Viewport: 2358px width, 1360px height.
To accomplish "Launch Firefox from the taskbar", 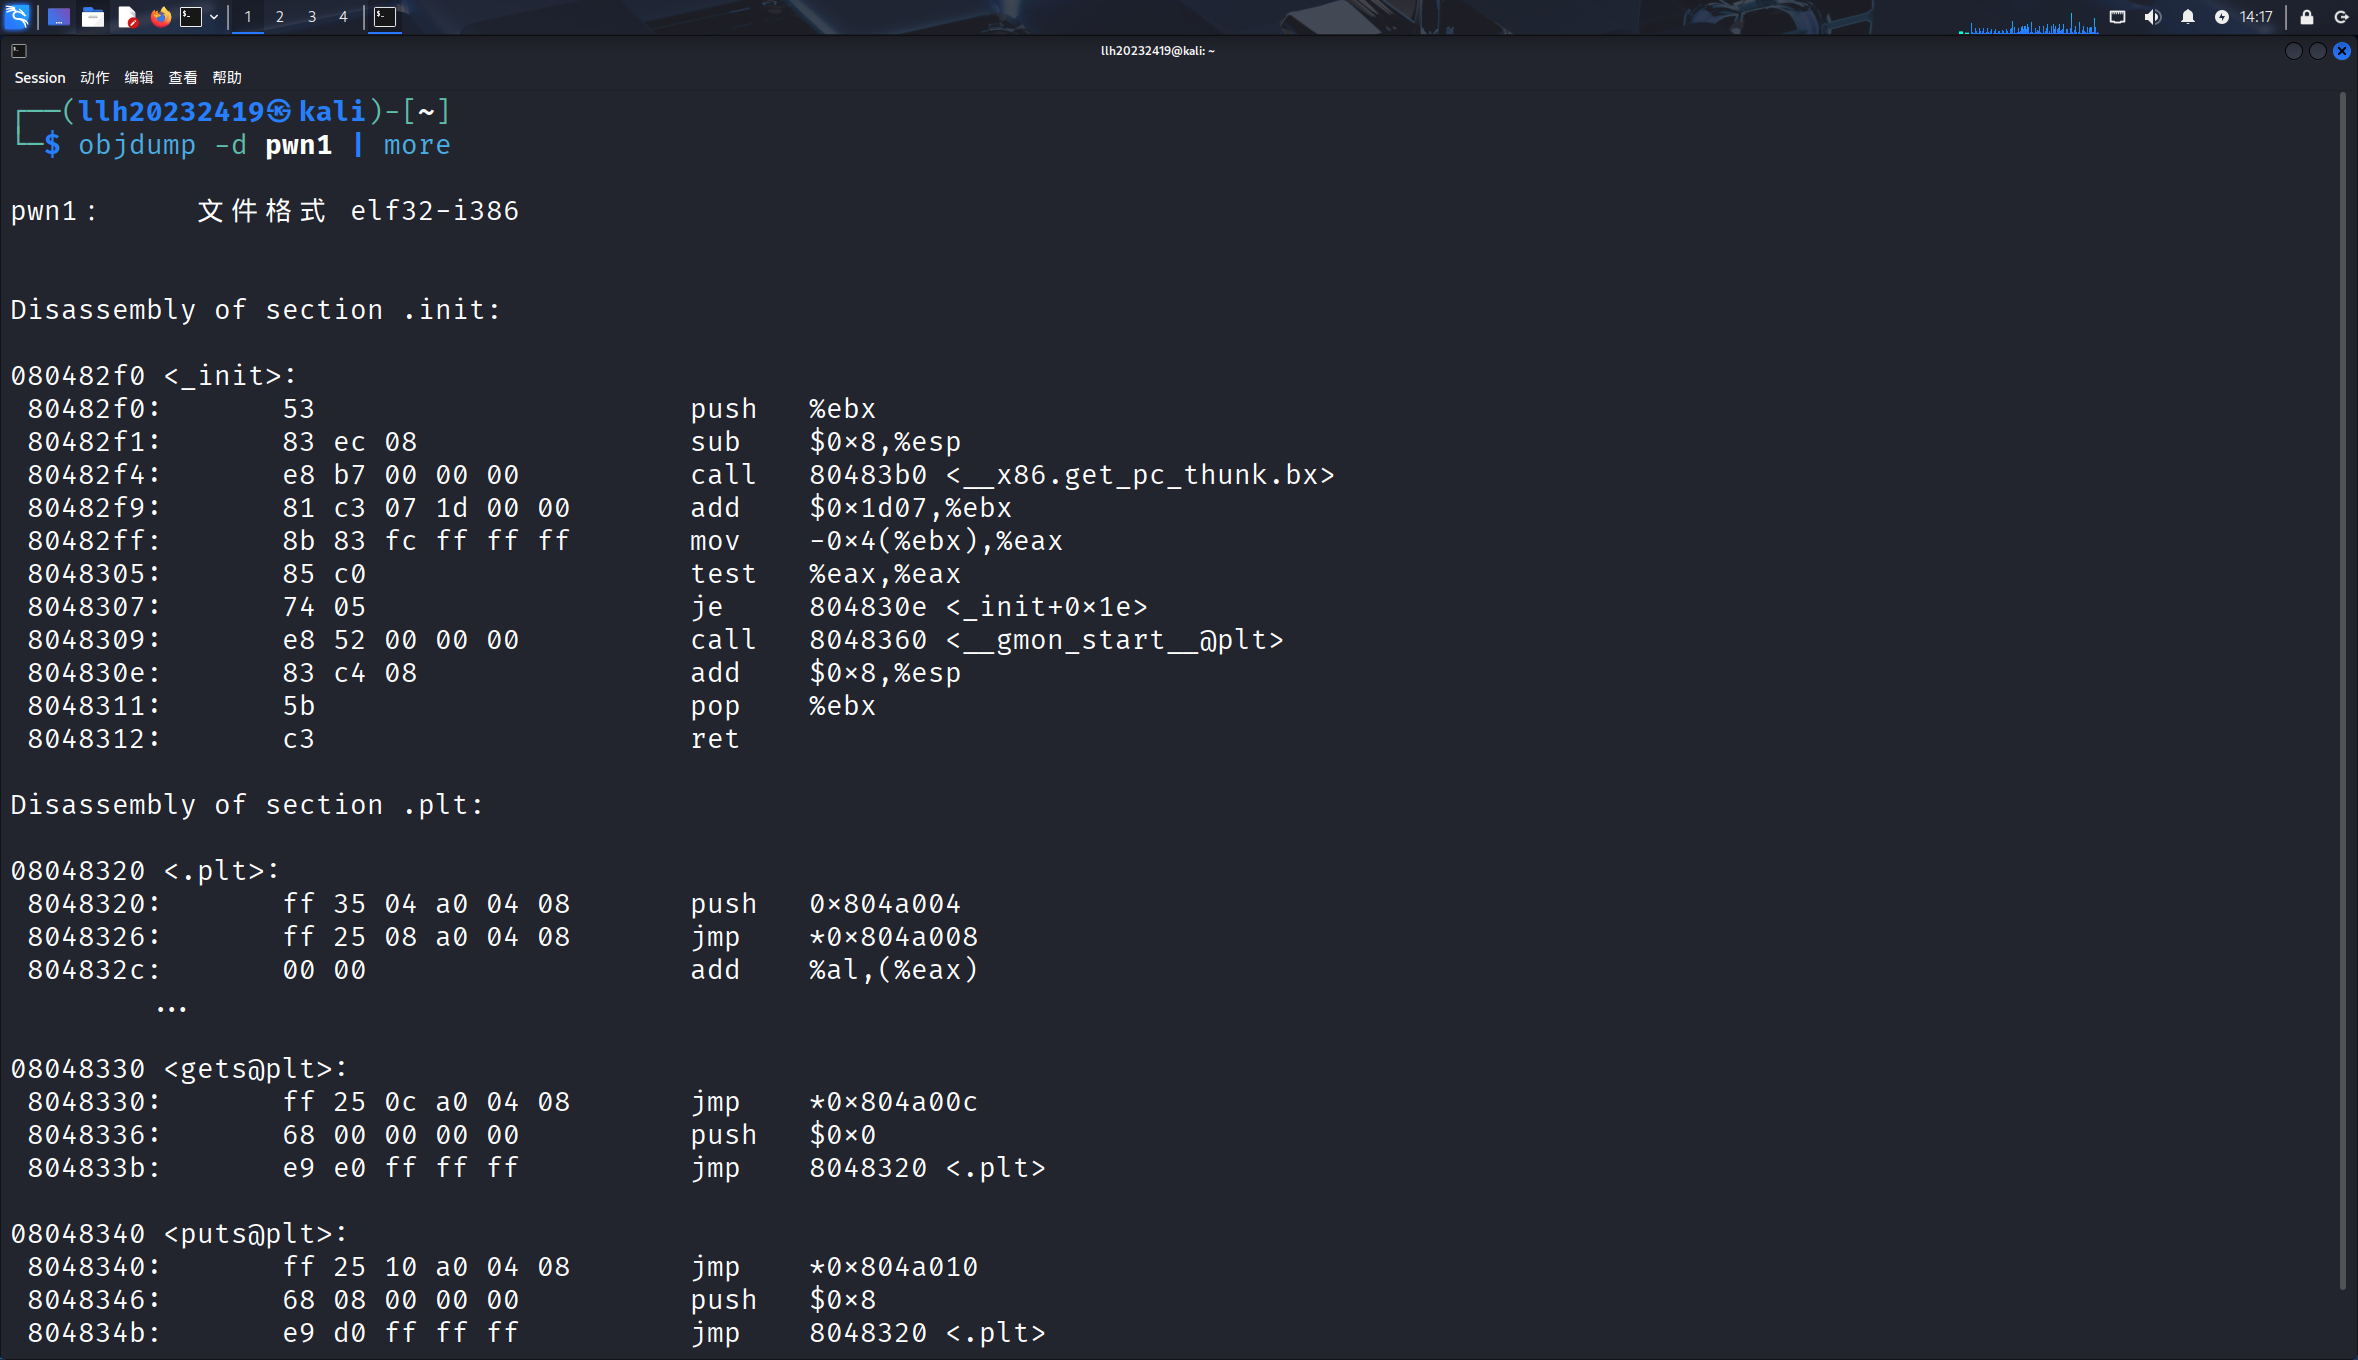I will [x=161, y=17].
